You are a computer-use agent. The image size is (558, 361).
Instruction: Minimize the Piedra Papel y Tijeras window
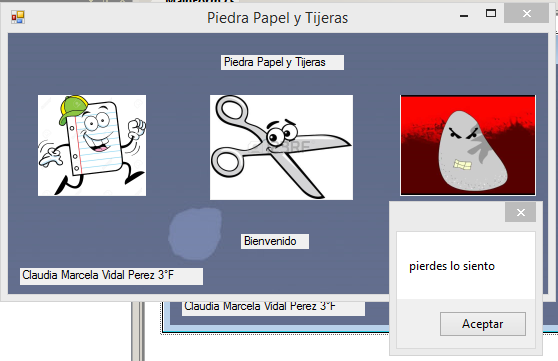tap(464, 15)
